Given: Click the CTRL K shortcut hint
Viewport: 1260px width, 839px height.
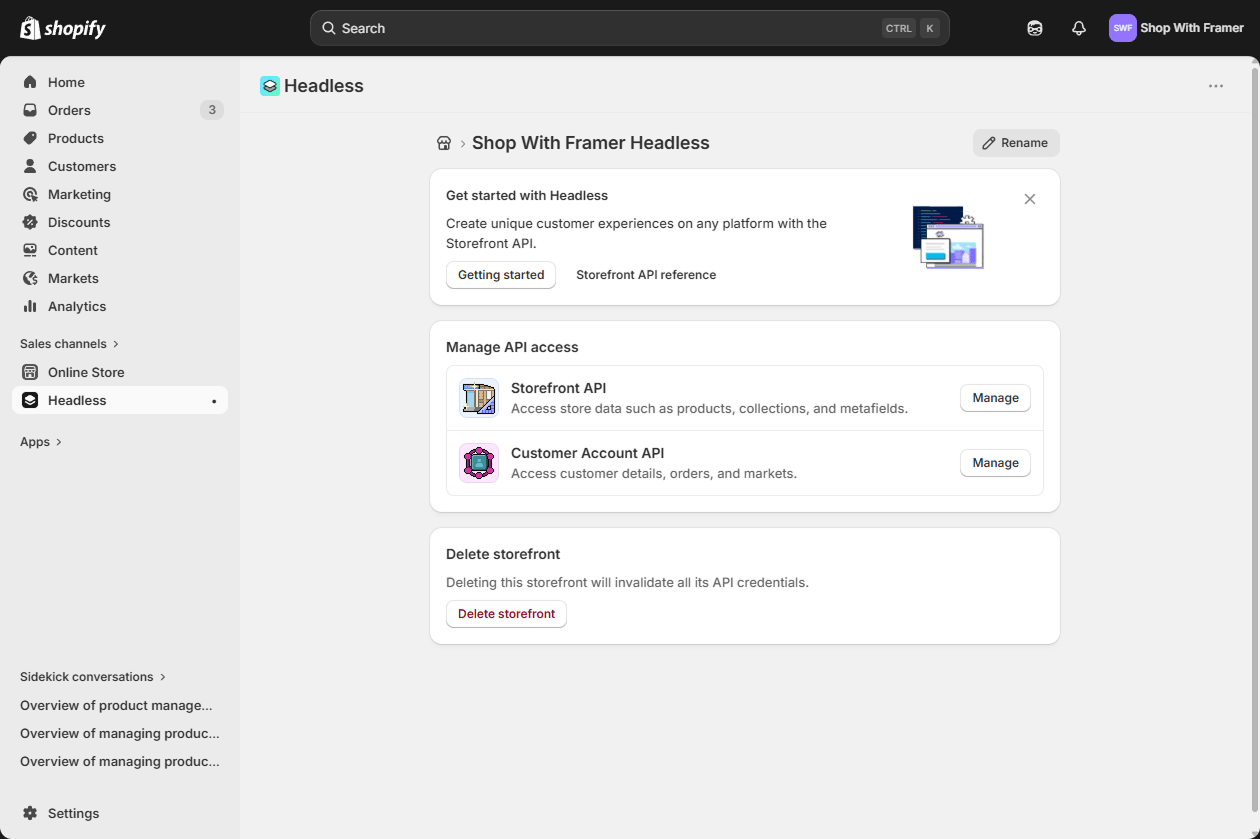Looking at the screenshot, I should (911, 28).
